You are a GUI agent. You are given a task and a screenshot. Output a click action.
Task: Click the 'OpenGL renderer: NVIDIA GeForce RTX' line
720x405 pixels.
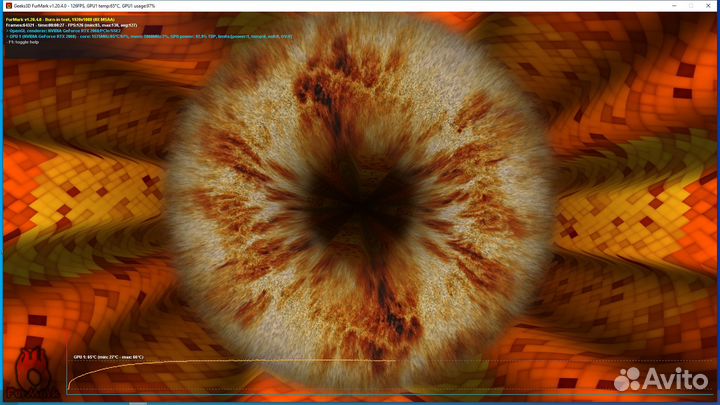[x=64, y=31]
